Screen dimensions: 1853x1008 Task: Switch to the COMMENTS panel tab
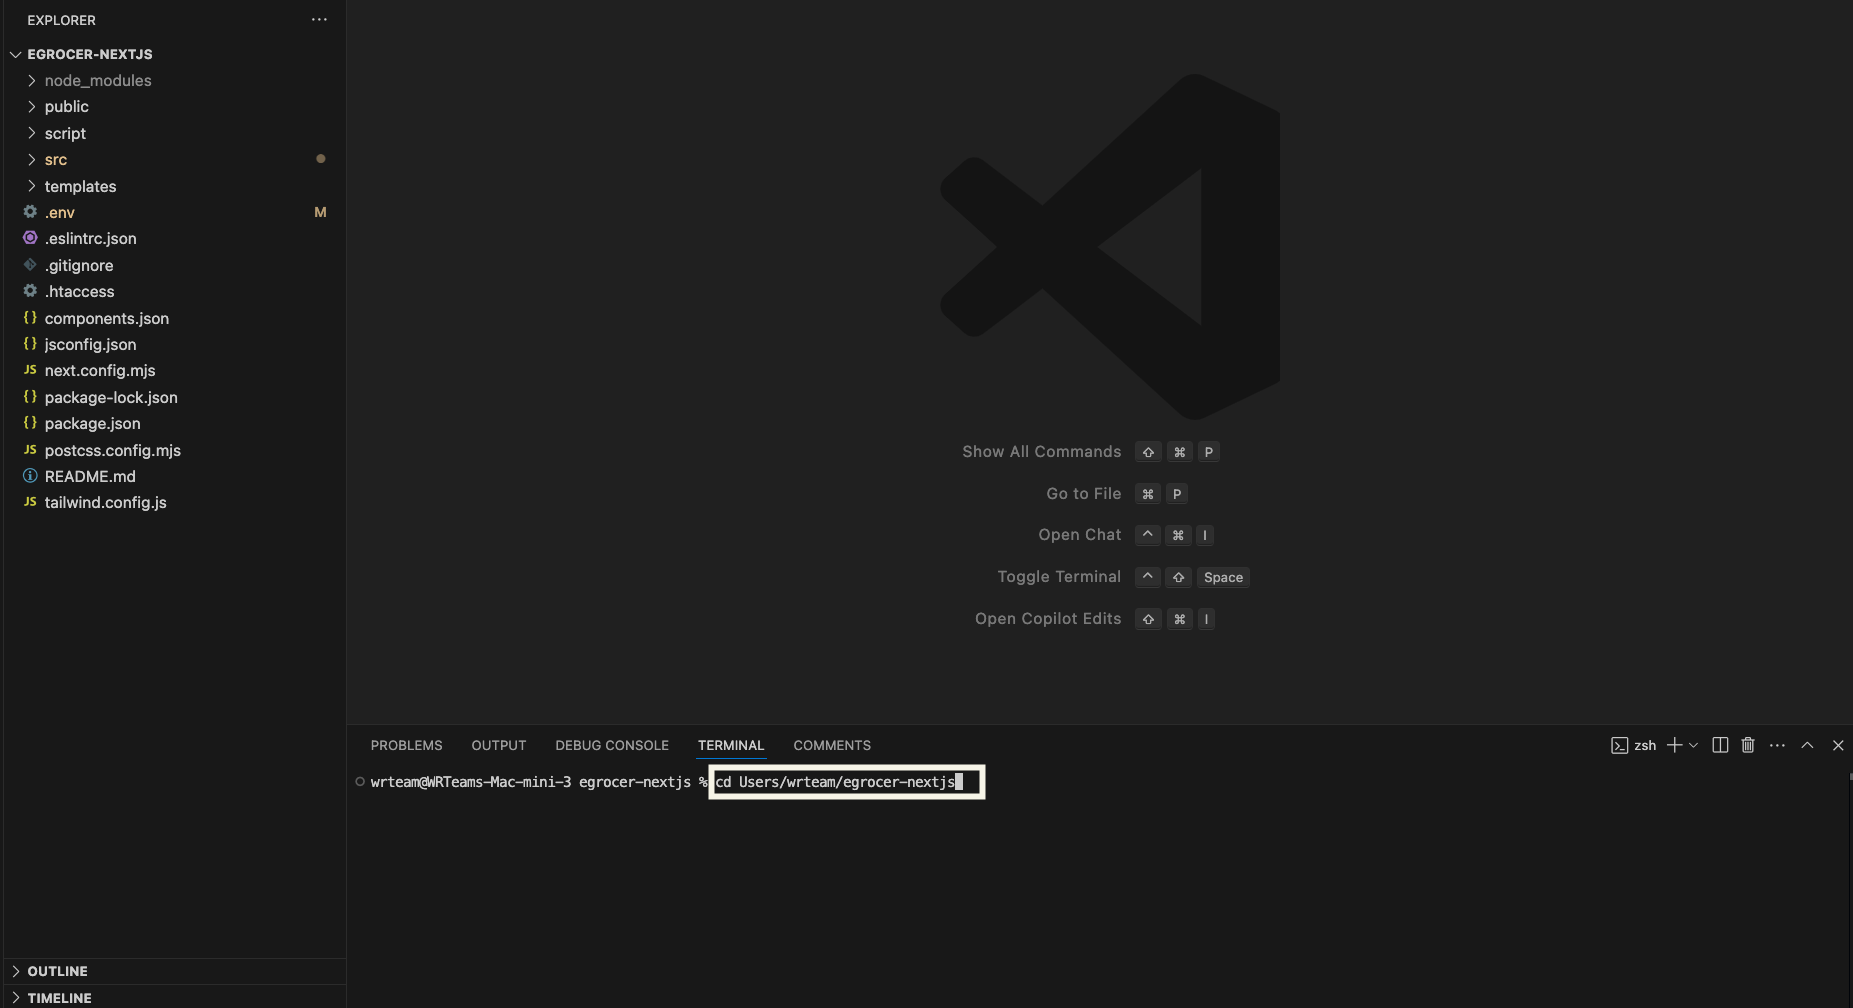(832, 745)
